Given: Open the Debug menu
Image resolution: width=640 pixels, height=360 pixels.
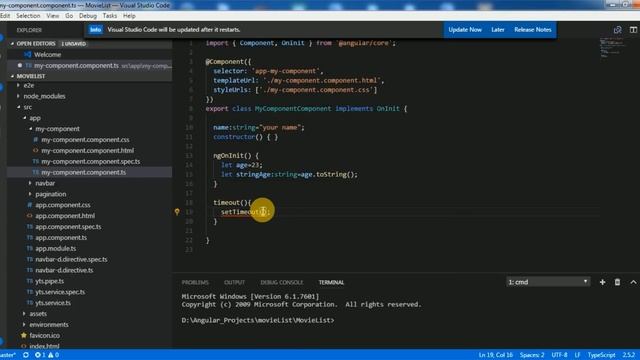Looking at the screenshot, I should (x=88, y=16).
